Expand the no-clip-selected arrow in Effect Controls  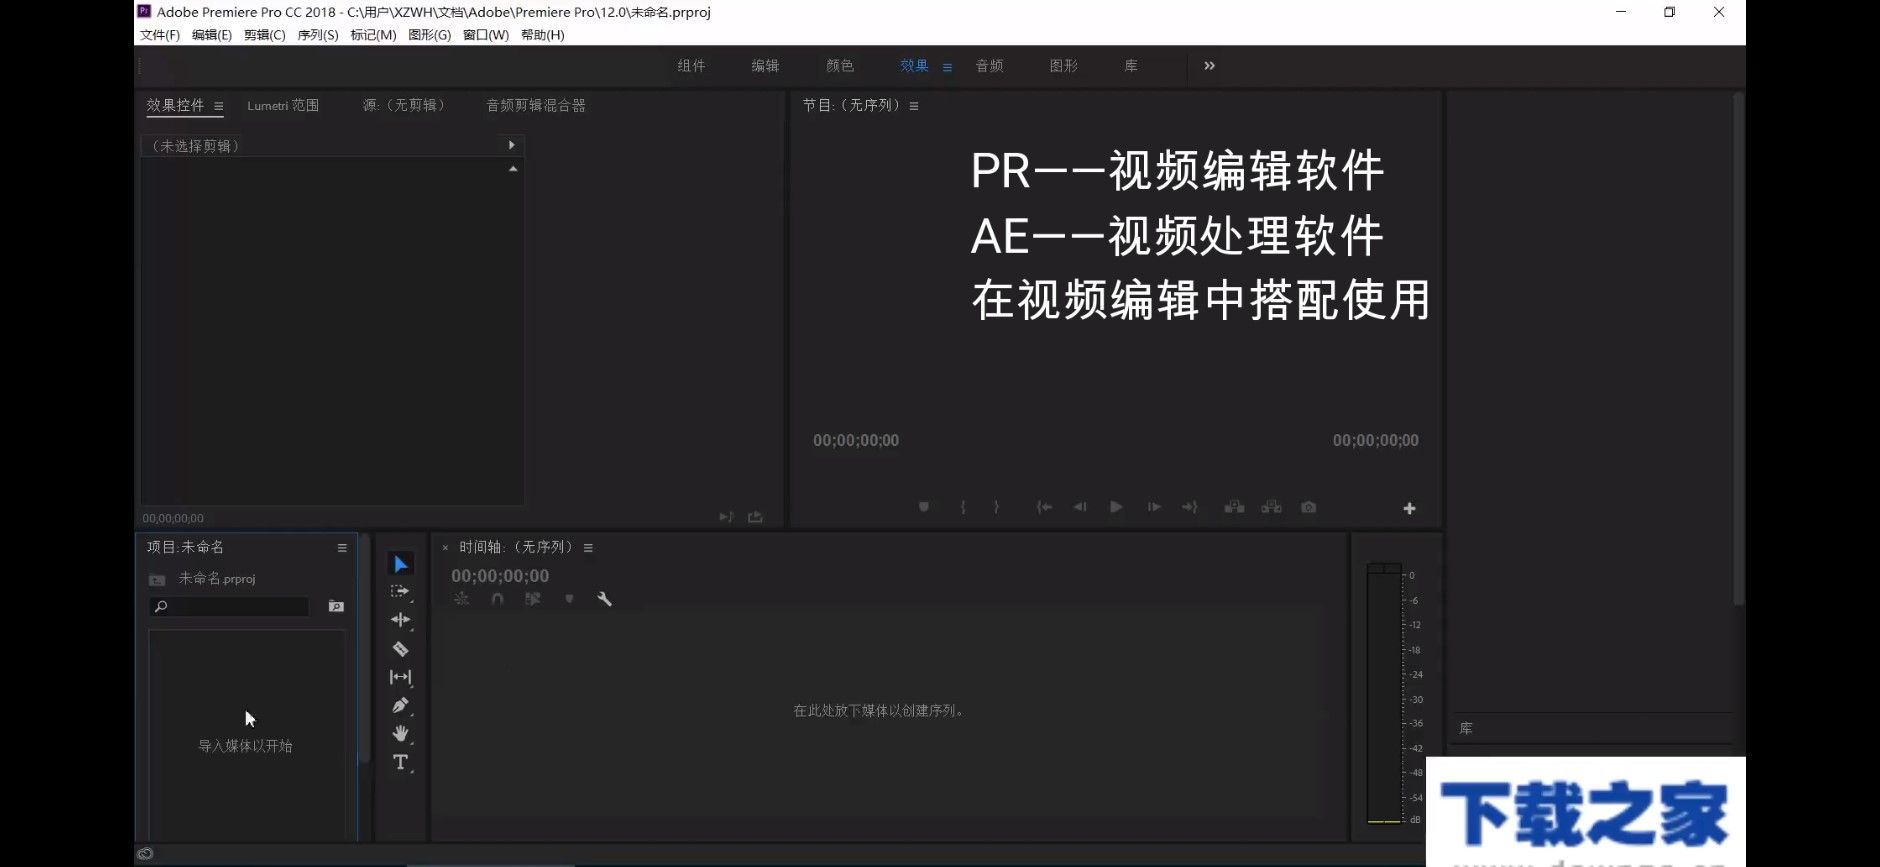pos(511,145)
